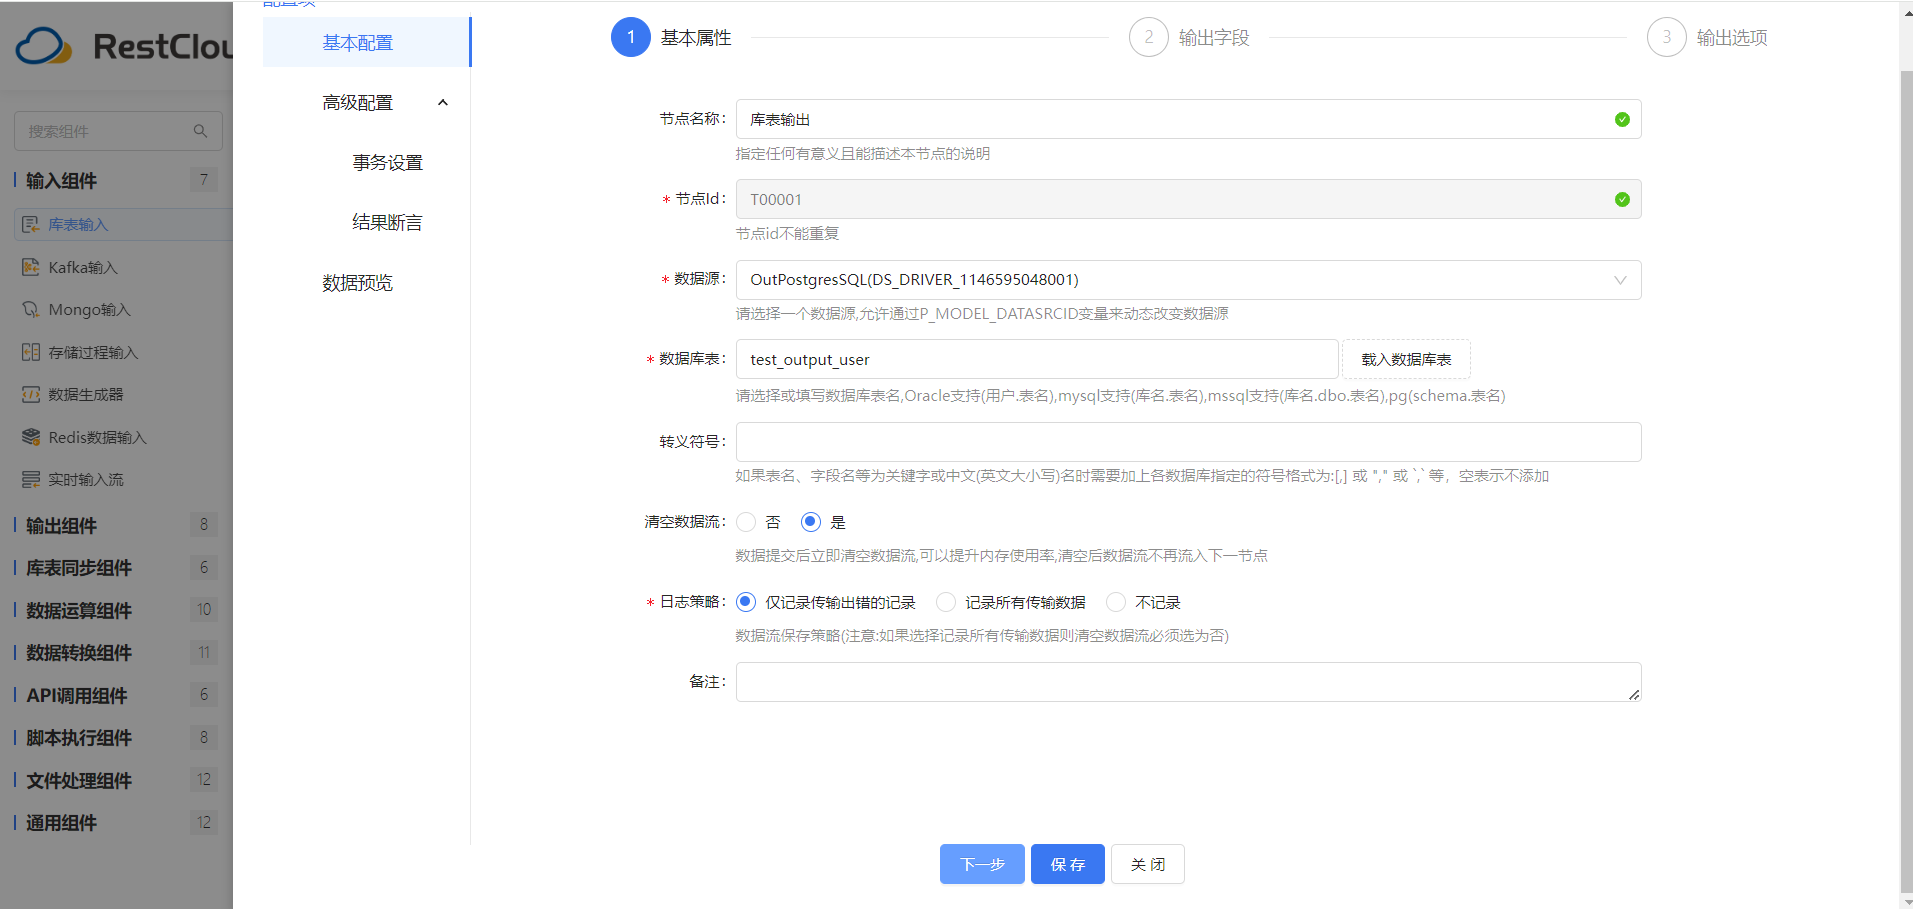1913x909 pixels.
Task: Click Redis数据输入 component label
Action: click(98, 437)
